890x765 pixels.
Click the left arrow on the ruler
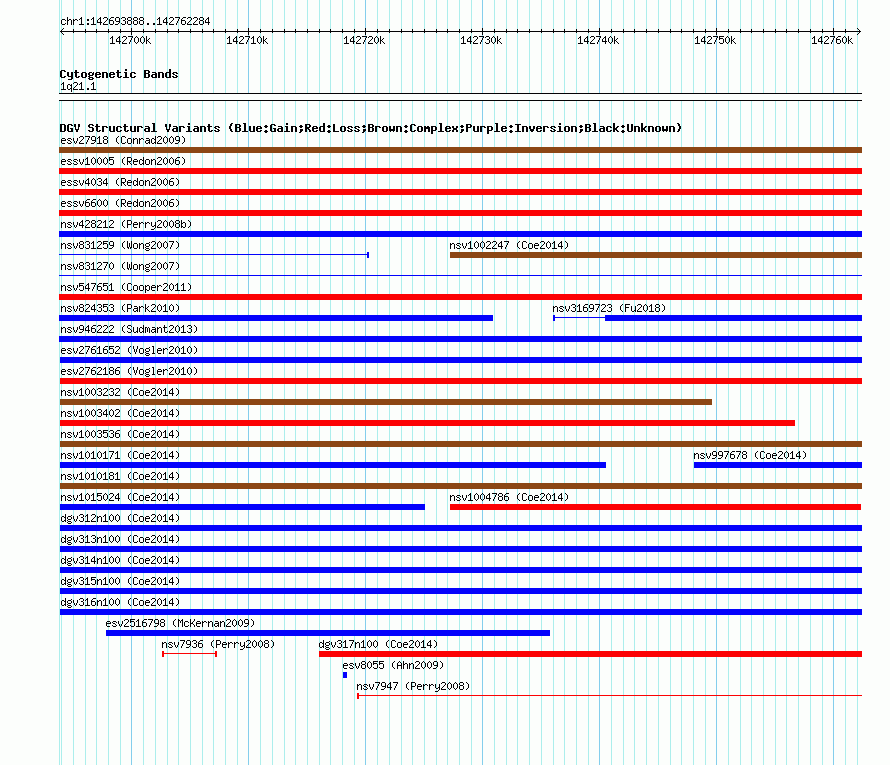[62, 31]
